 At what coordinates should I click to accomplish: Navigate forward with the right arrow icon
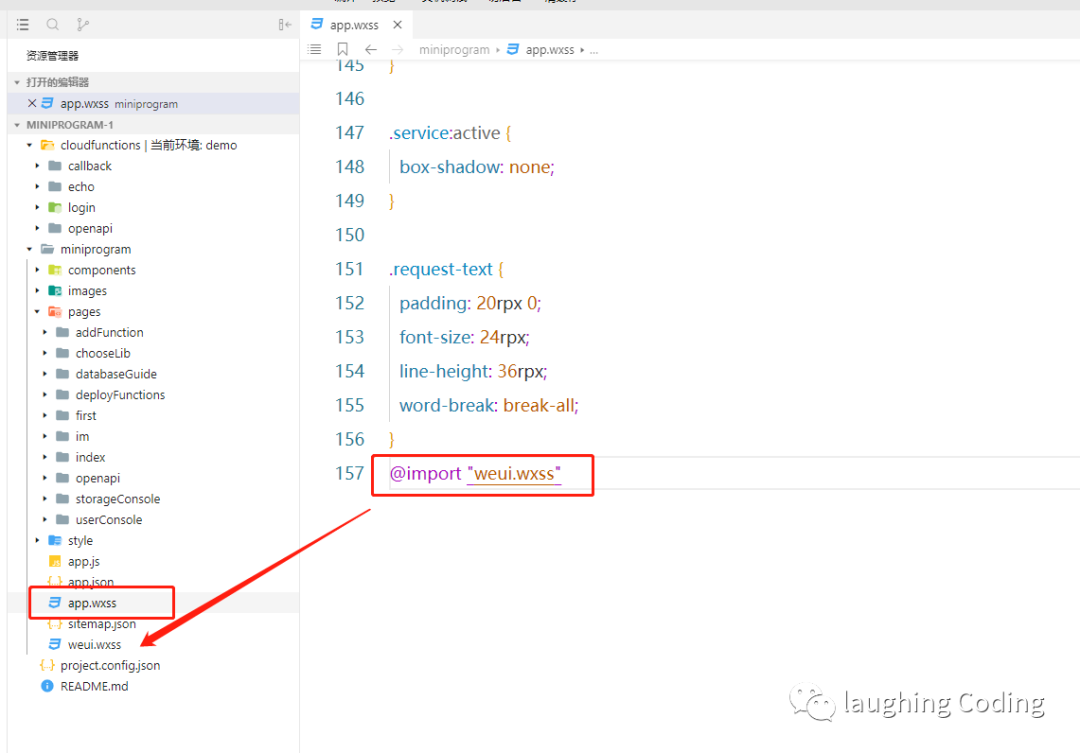tap(397, 50)
